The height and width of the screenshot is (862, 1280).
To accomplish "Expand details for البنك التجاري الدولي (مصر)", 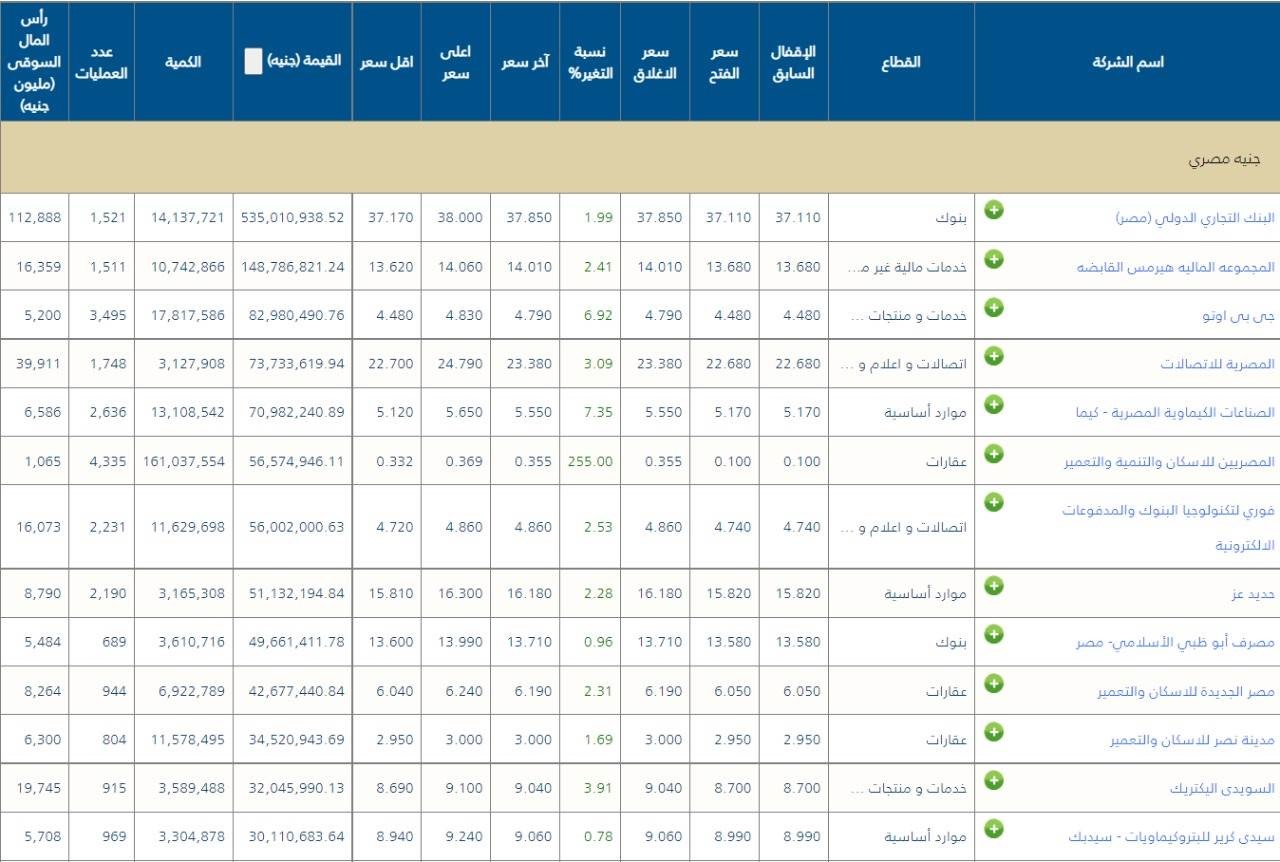I will click(994, 210).
